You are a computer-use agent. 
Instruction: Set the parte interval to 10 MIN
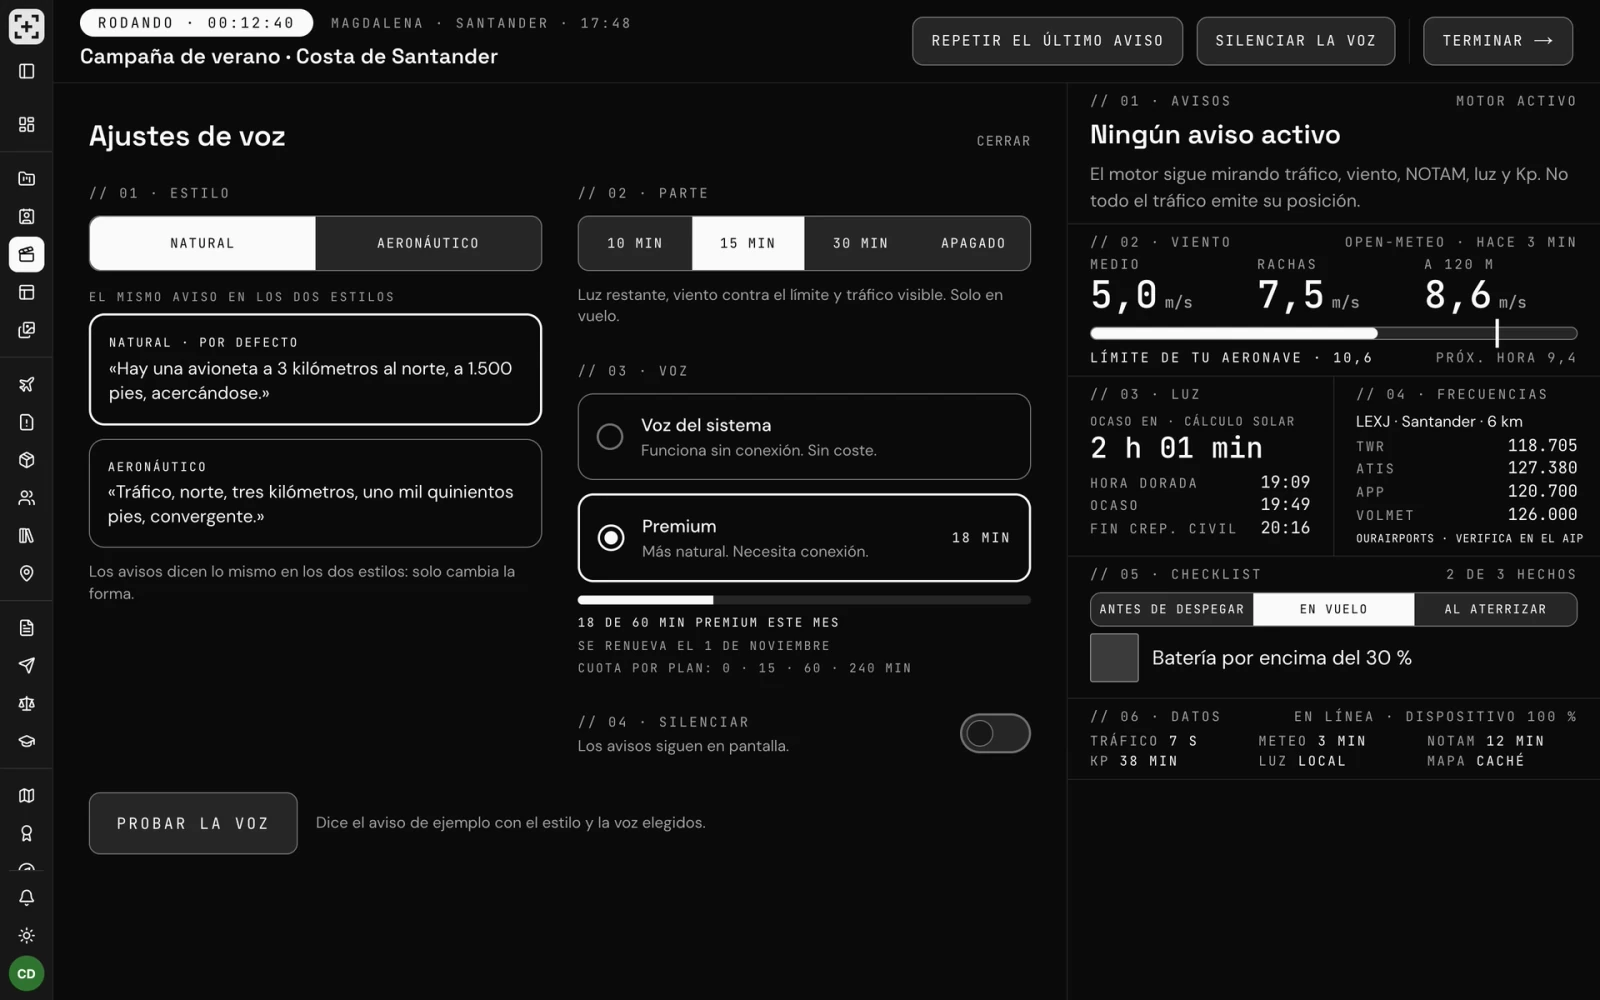(635, 243)
